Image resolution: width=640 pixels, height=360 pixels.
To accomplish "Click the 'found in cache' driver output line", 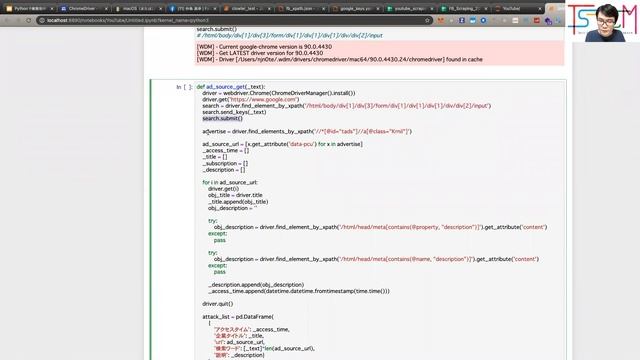I will pos(340,60).
